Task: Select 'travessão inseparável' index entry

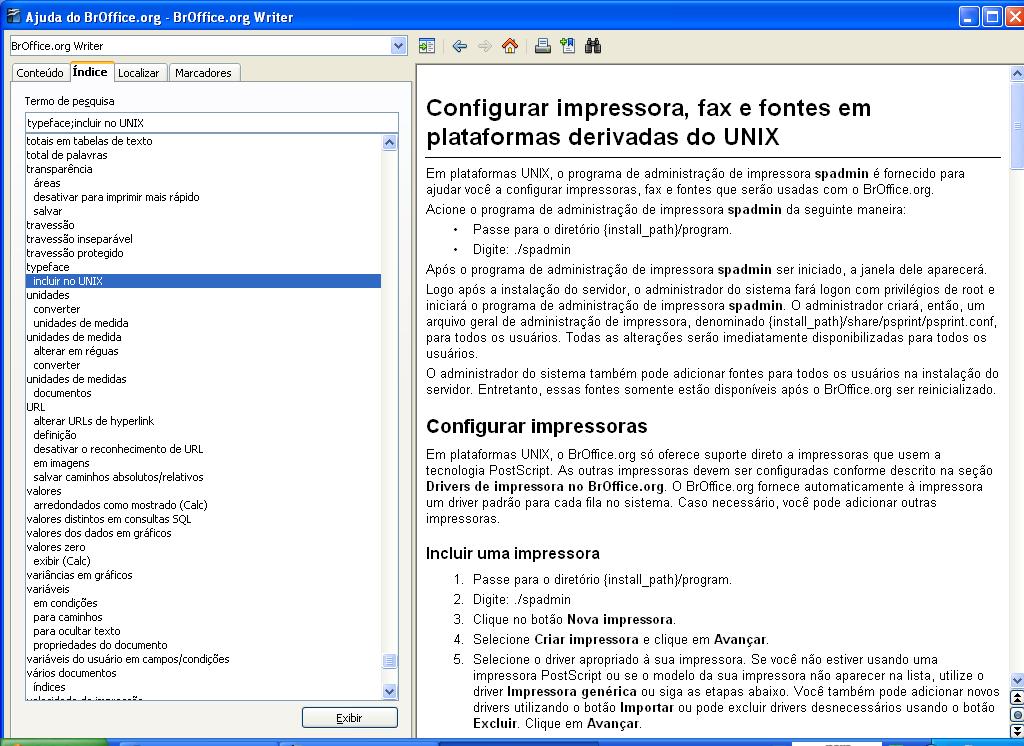Action: coord(79,239)
